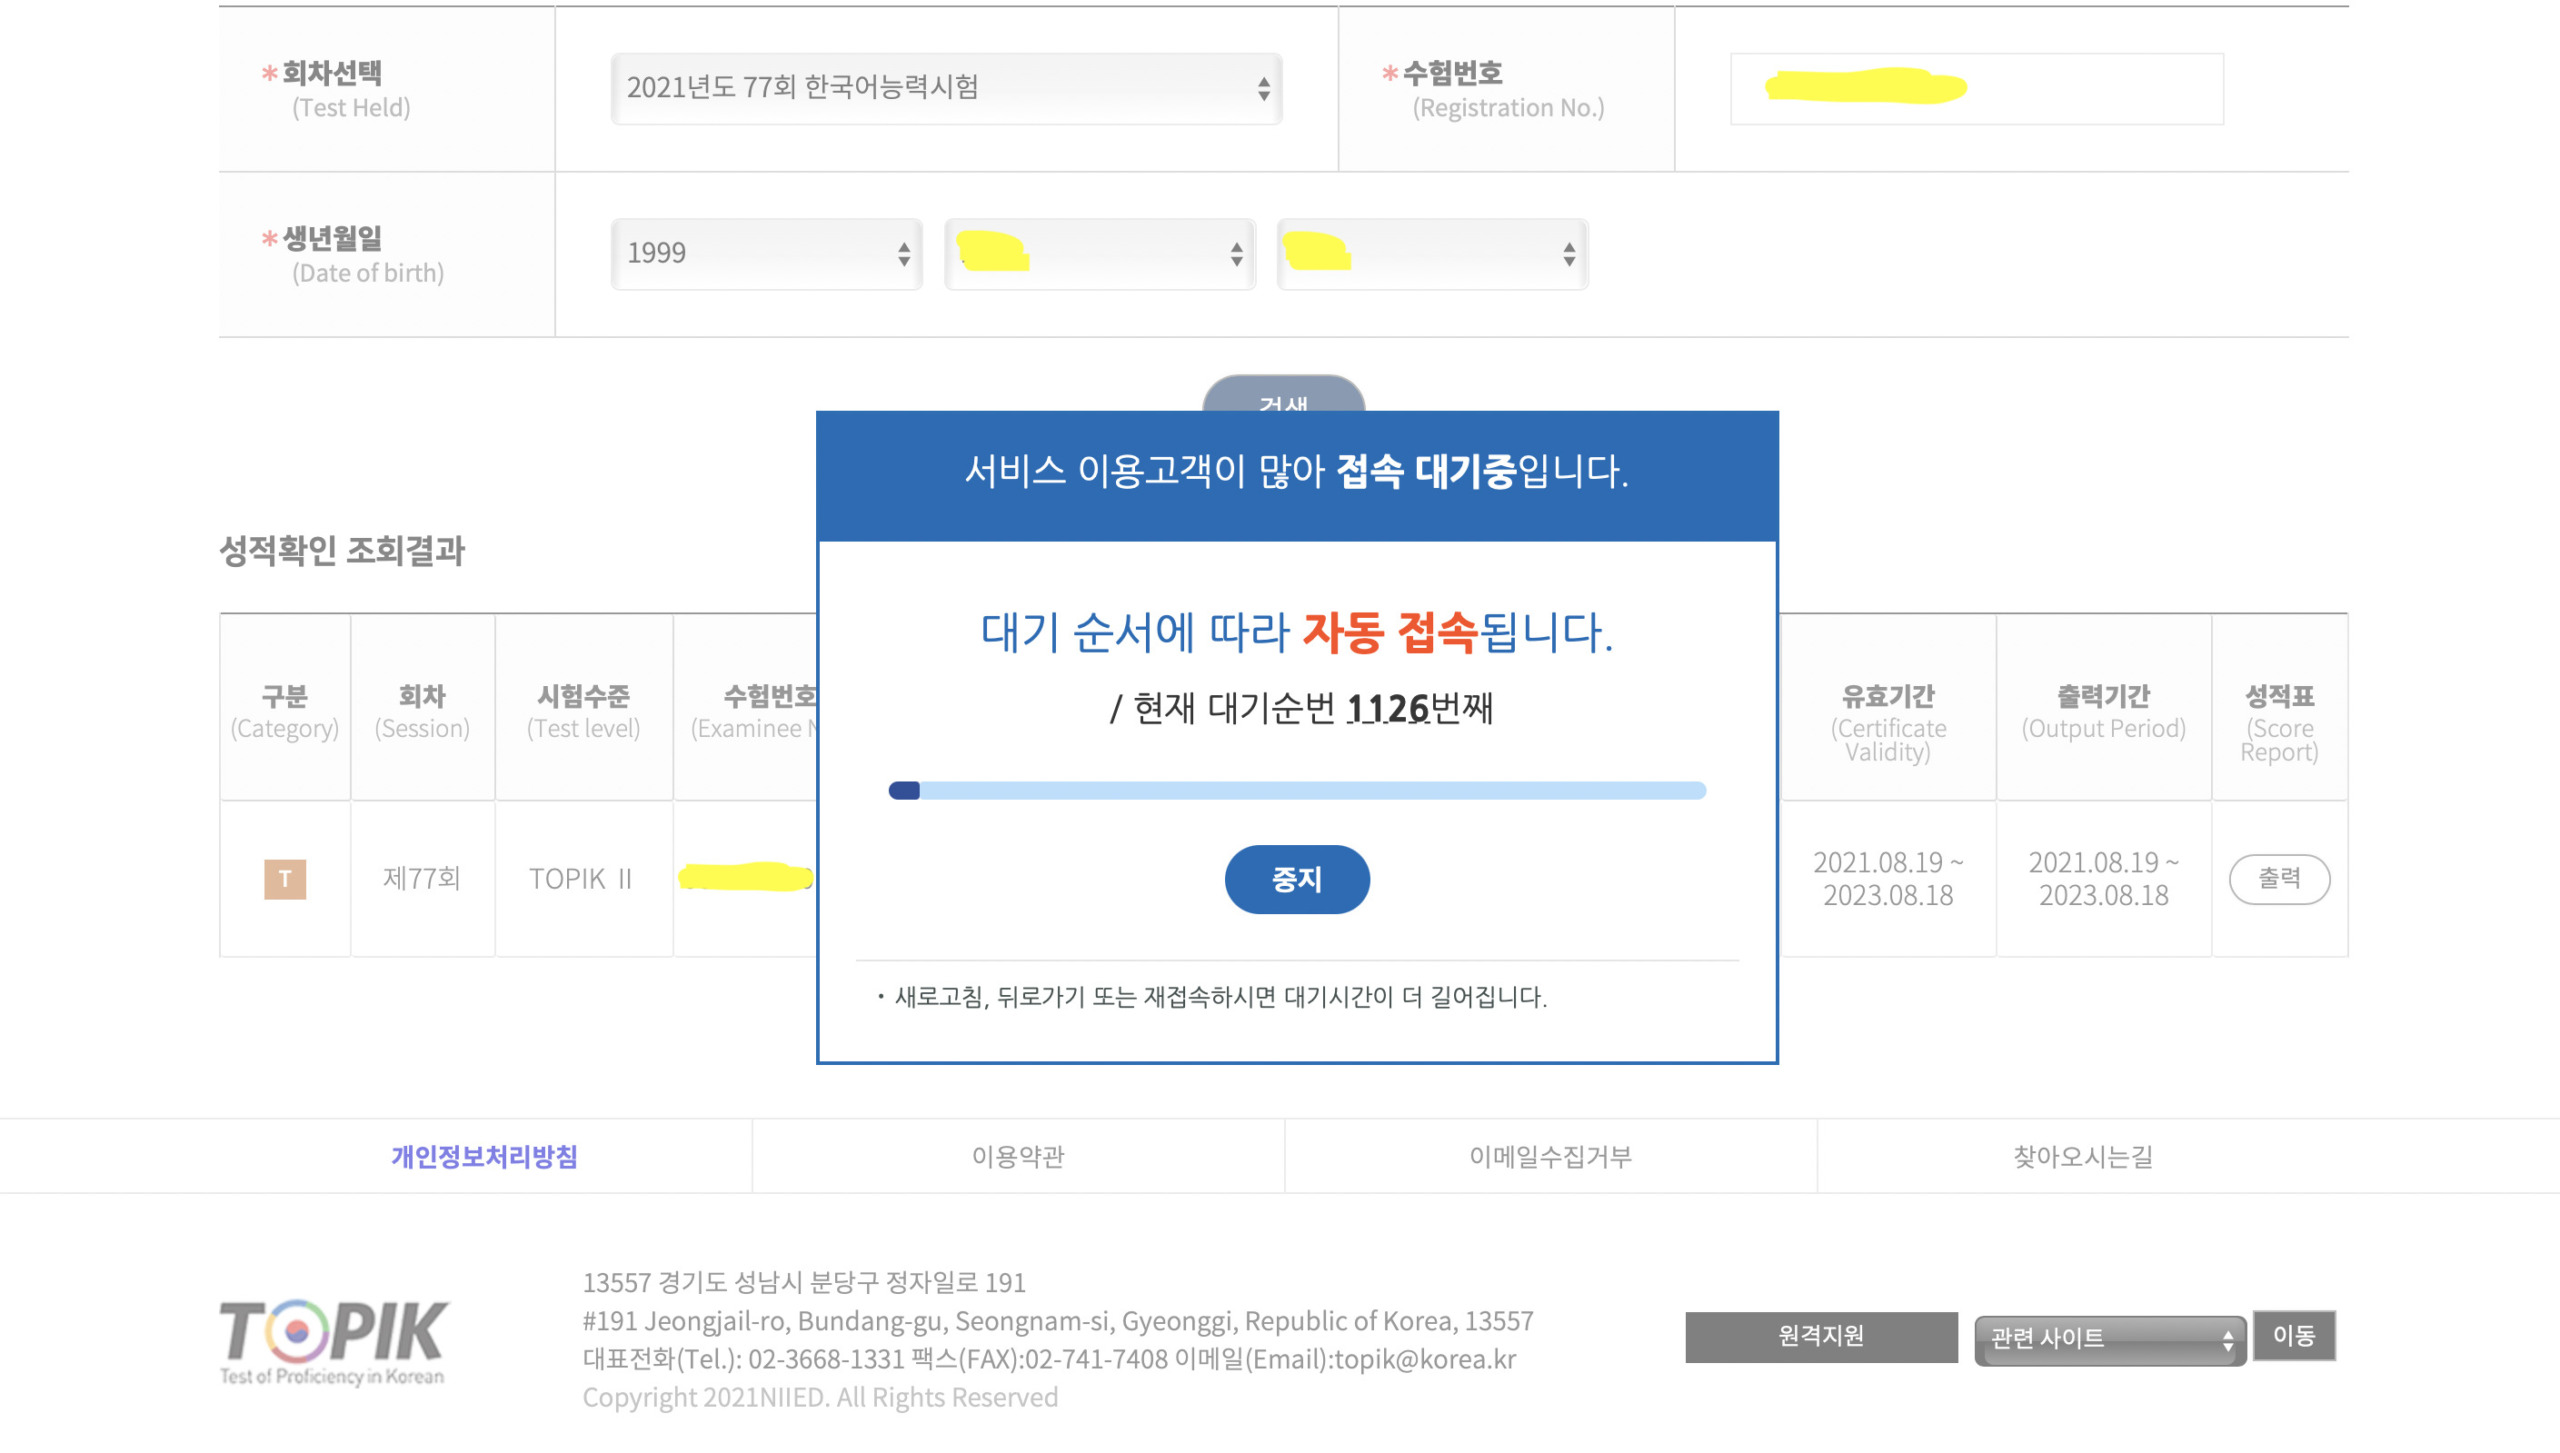2560x1453 pixels.
Task: Open the birth day dropdown
Action: click(x=1432, y=254)
